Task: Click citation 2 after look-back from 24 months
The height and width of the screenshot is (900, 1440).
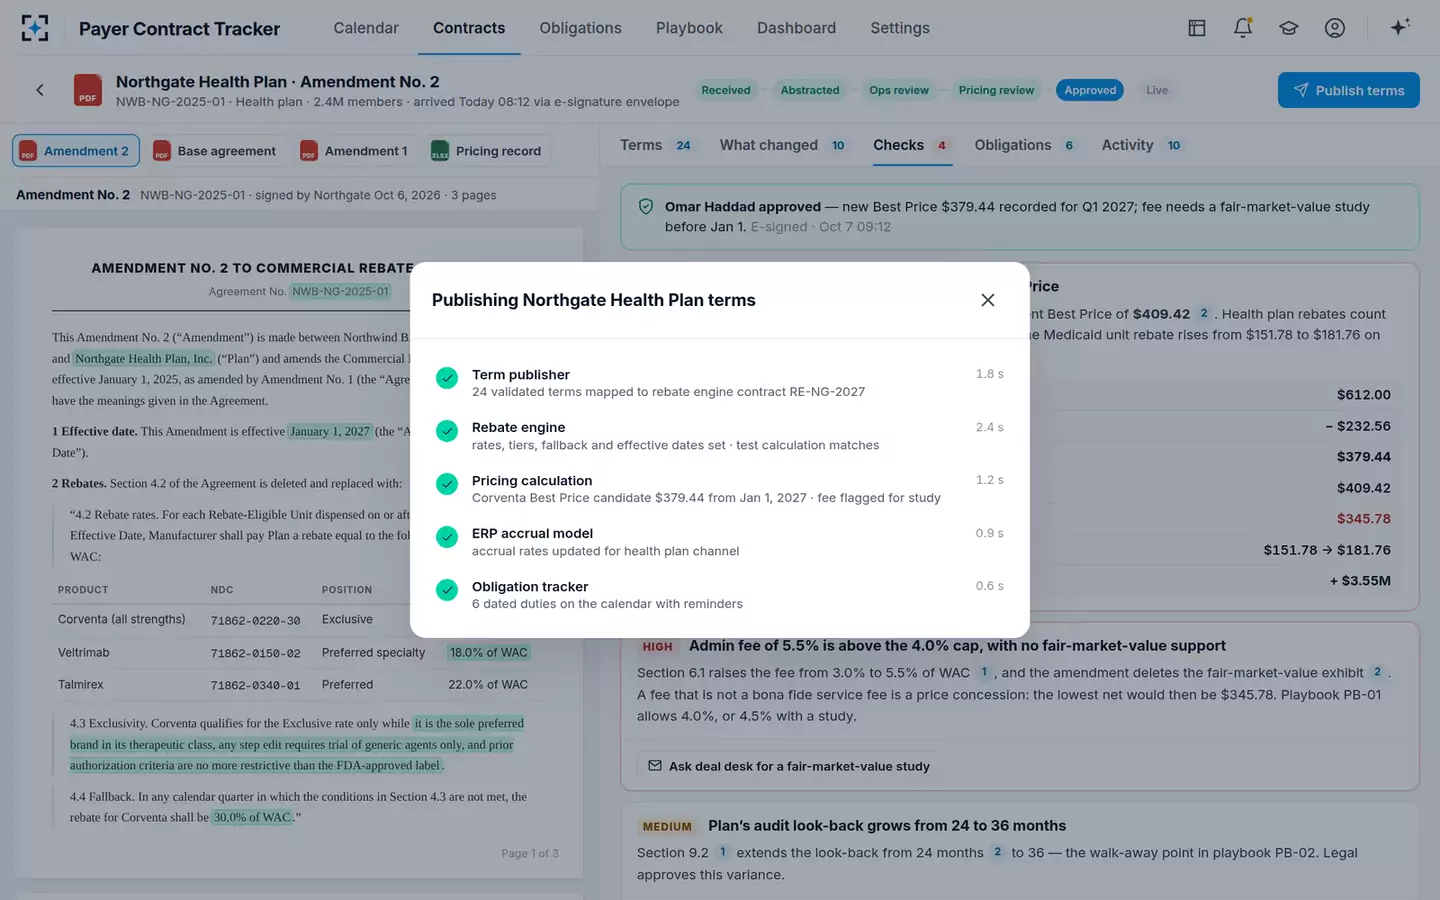Action: (x=997, y=852)
